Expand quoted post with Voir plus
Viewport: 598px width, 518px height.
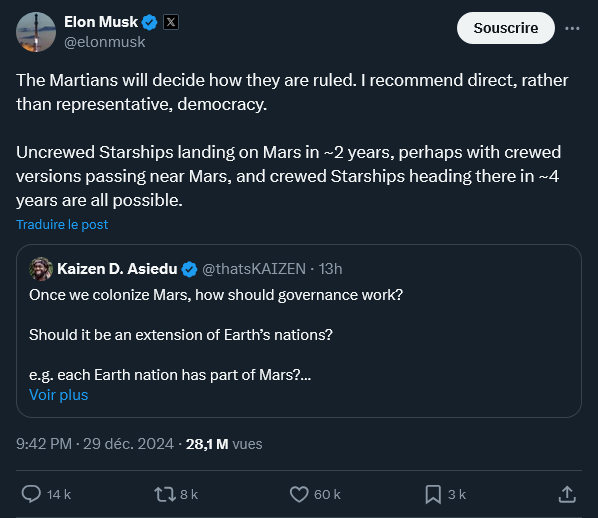(x=59, y=395)
